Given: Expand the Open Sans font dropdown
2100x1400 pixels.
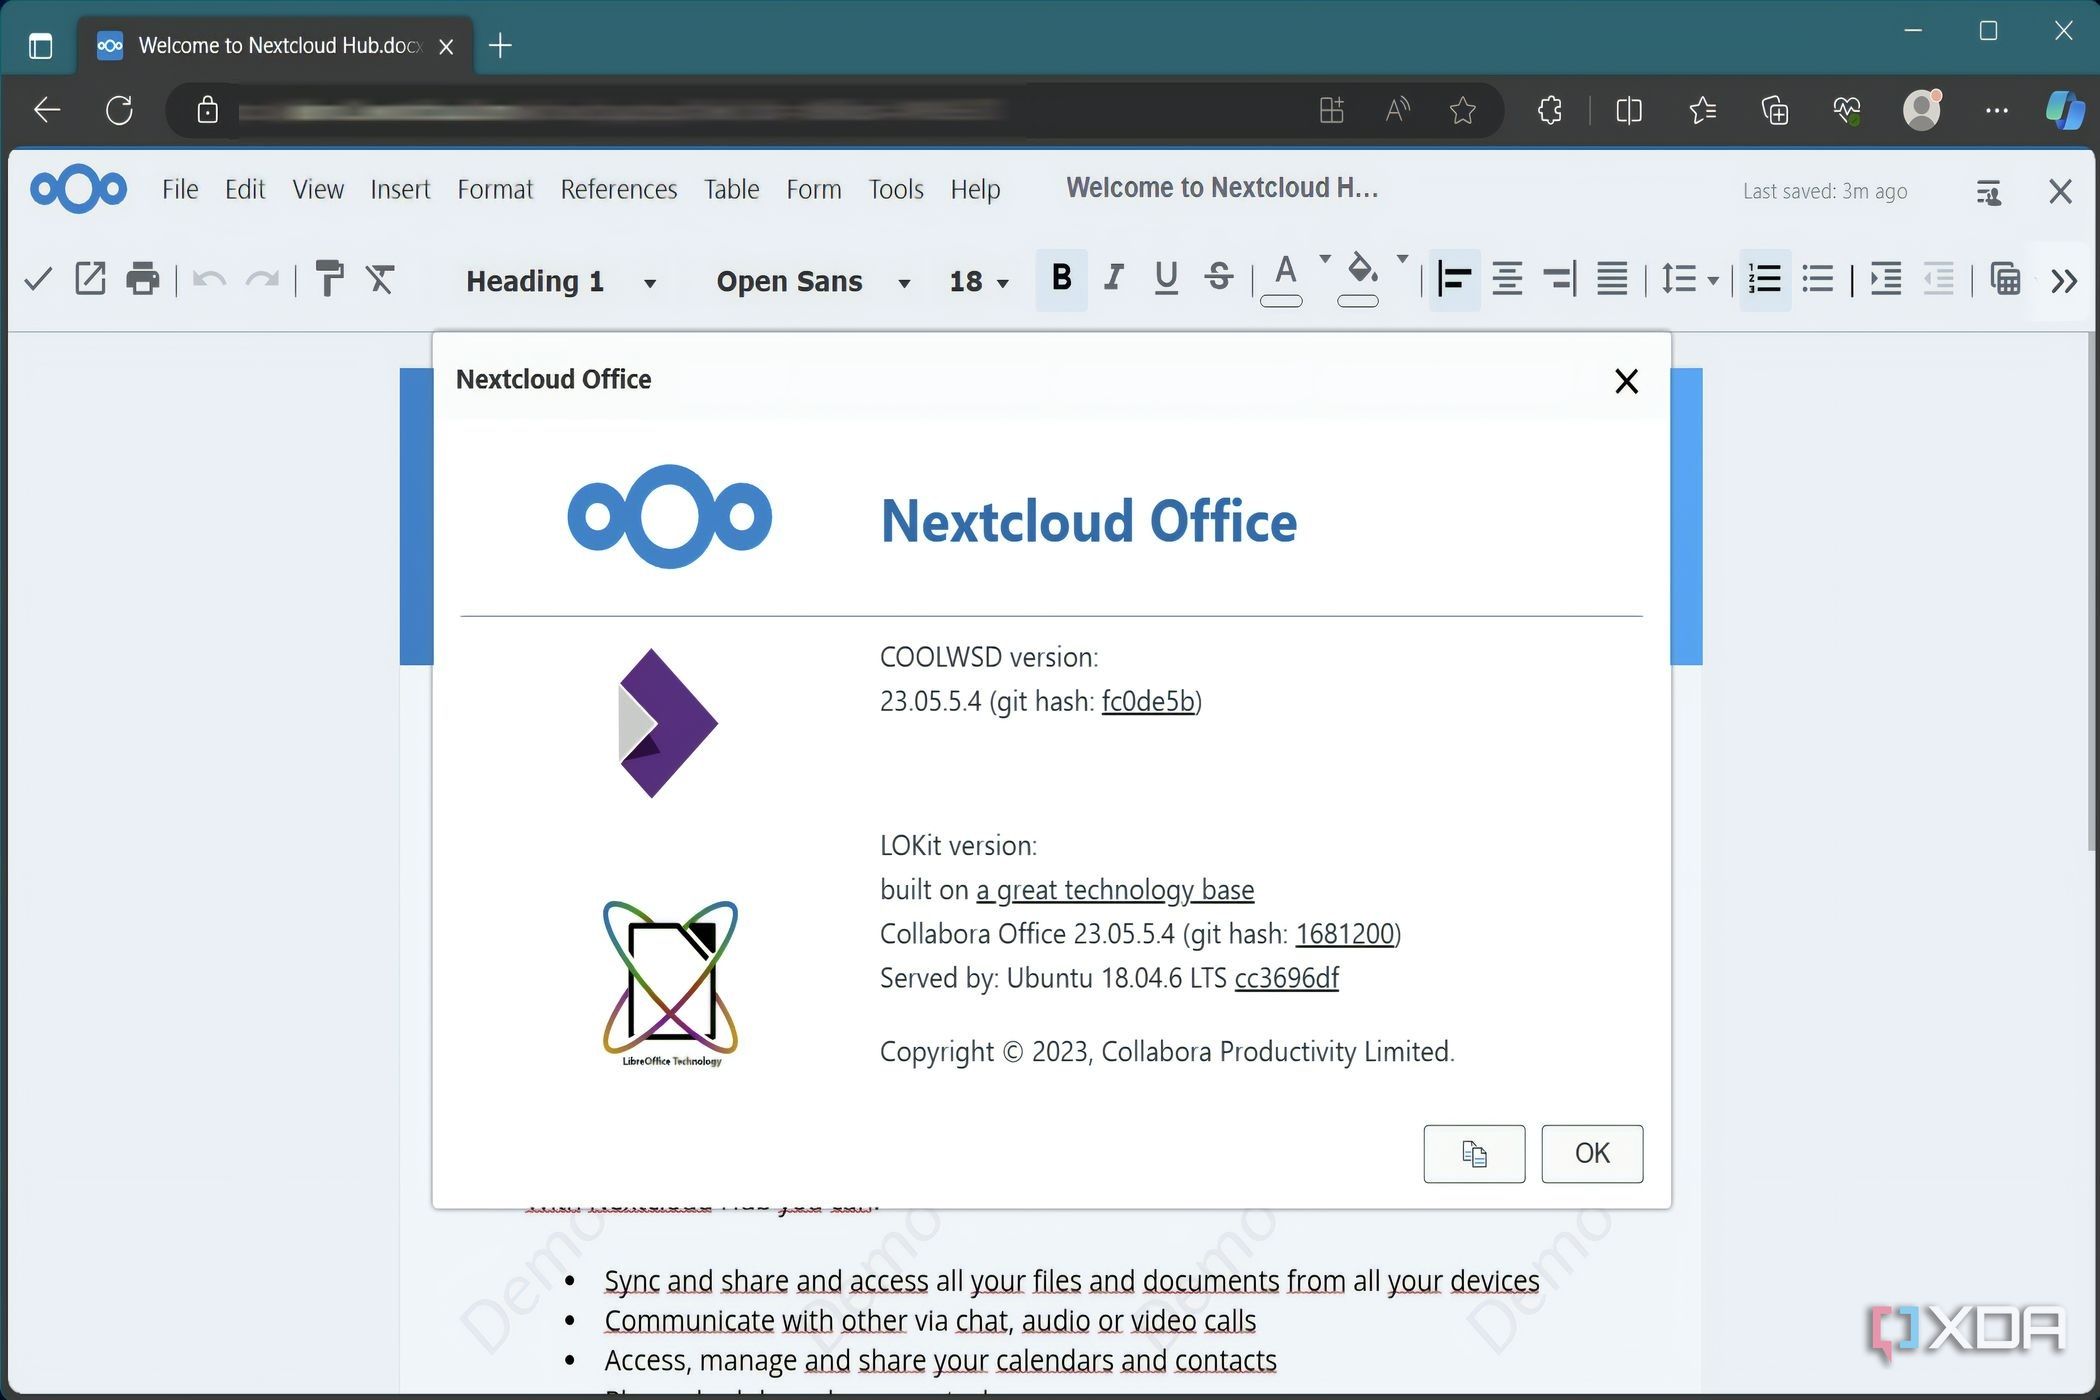Looking at the screenshot, I should 904,283.
